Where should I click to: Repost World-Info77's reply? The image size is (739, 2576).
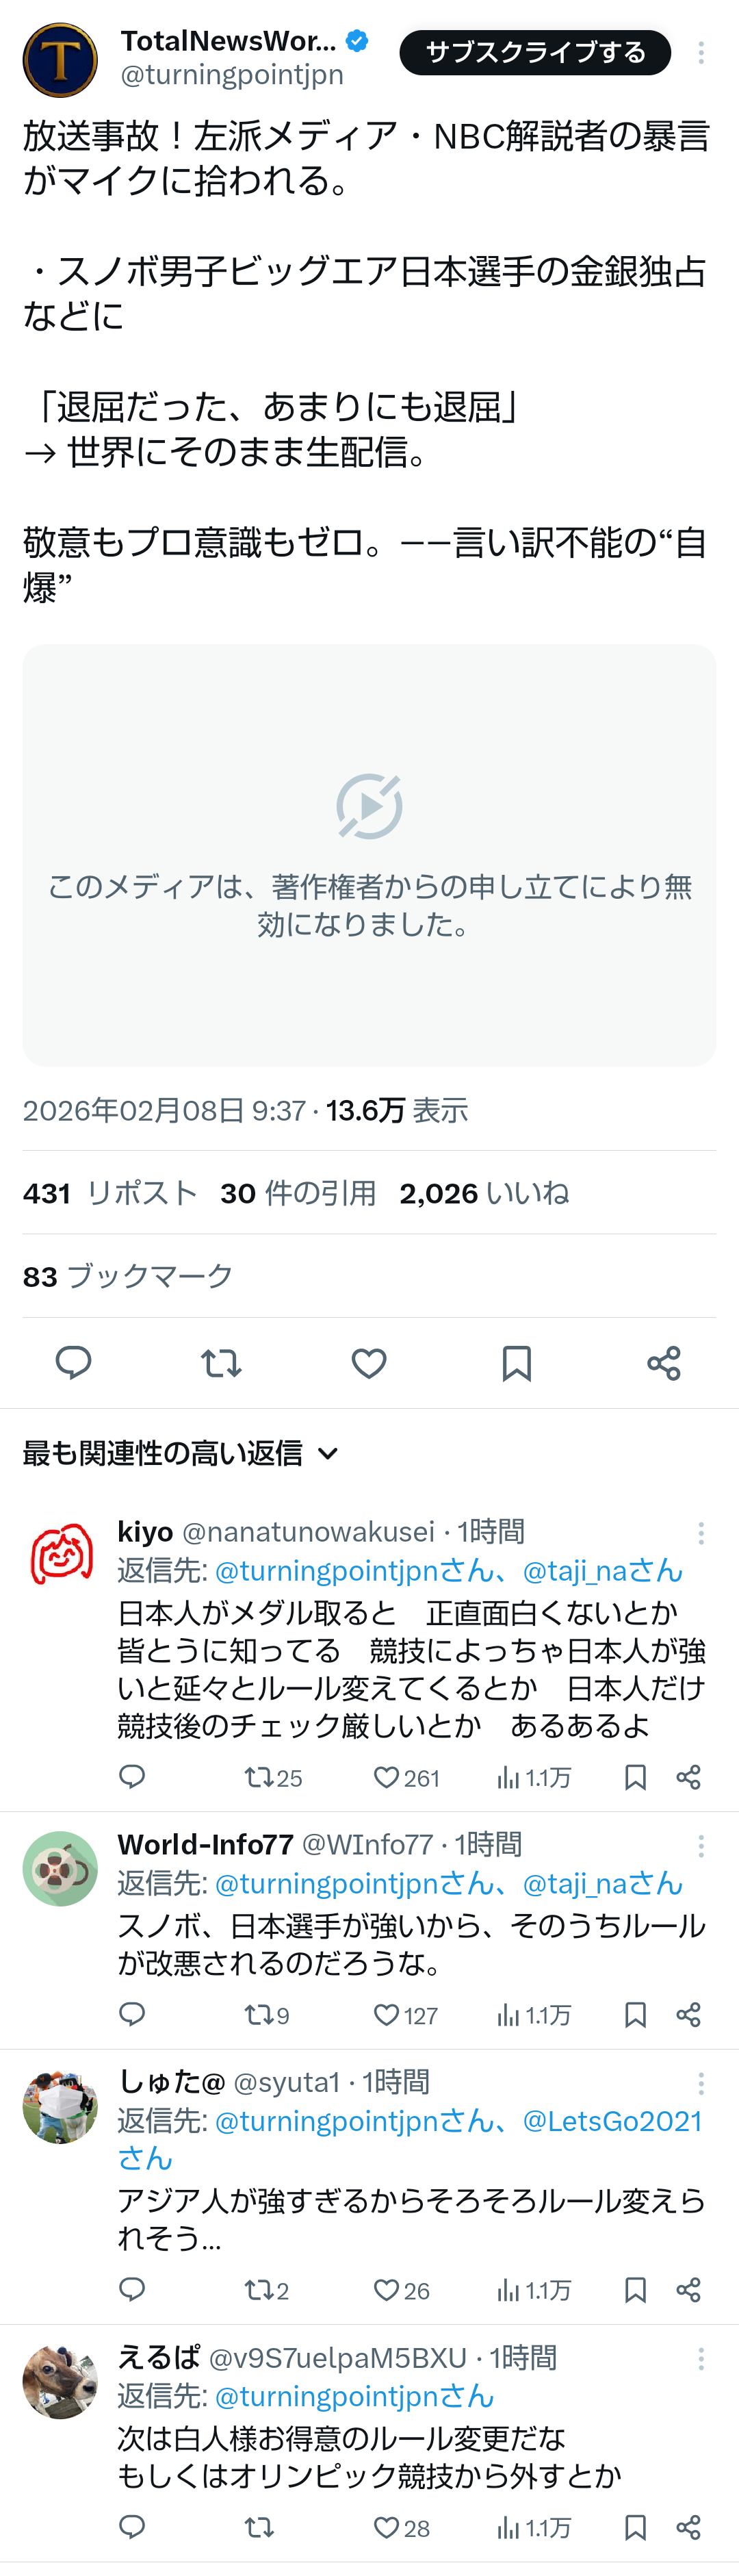pos(258,2015)
